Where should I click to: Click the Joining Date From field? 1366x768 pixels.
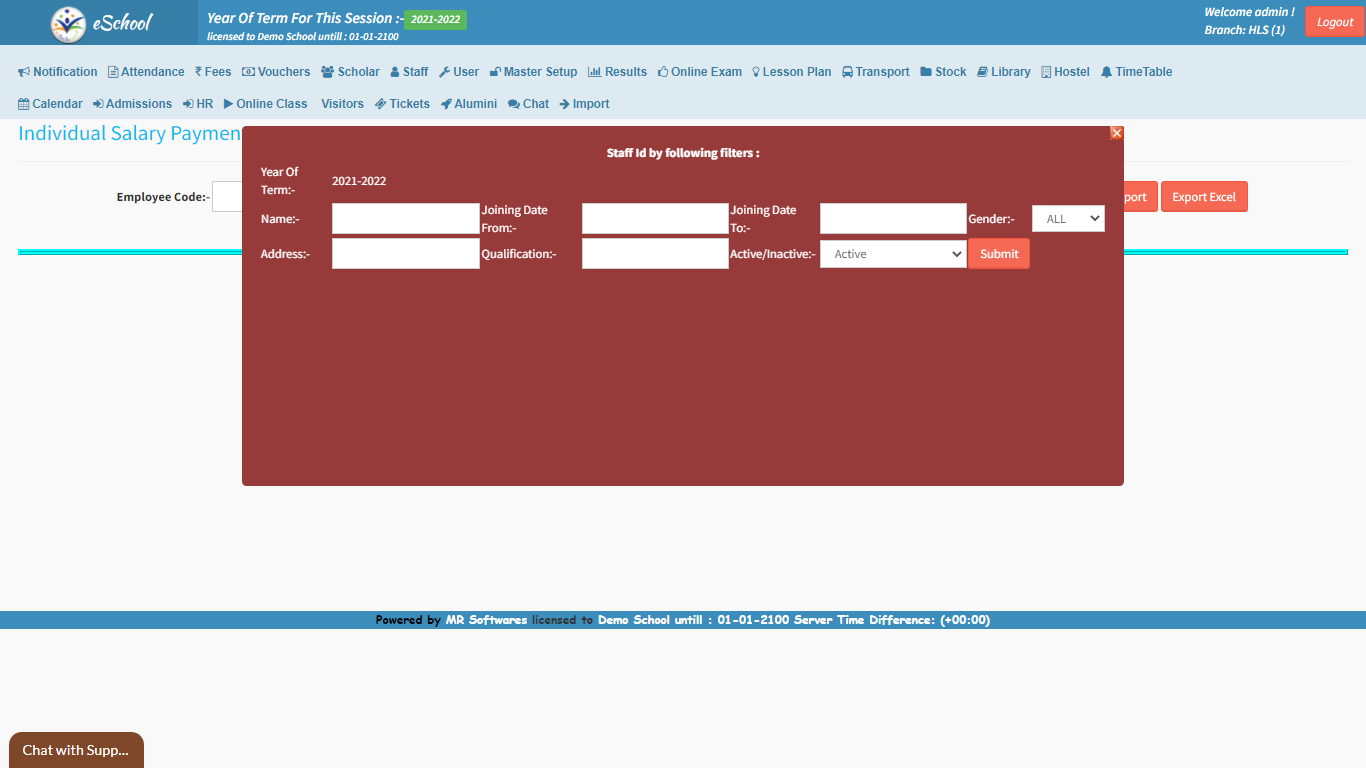[655, 219]
